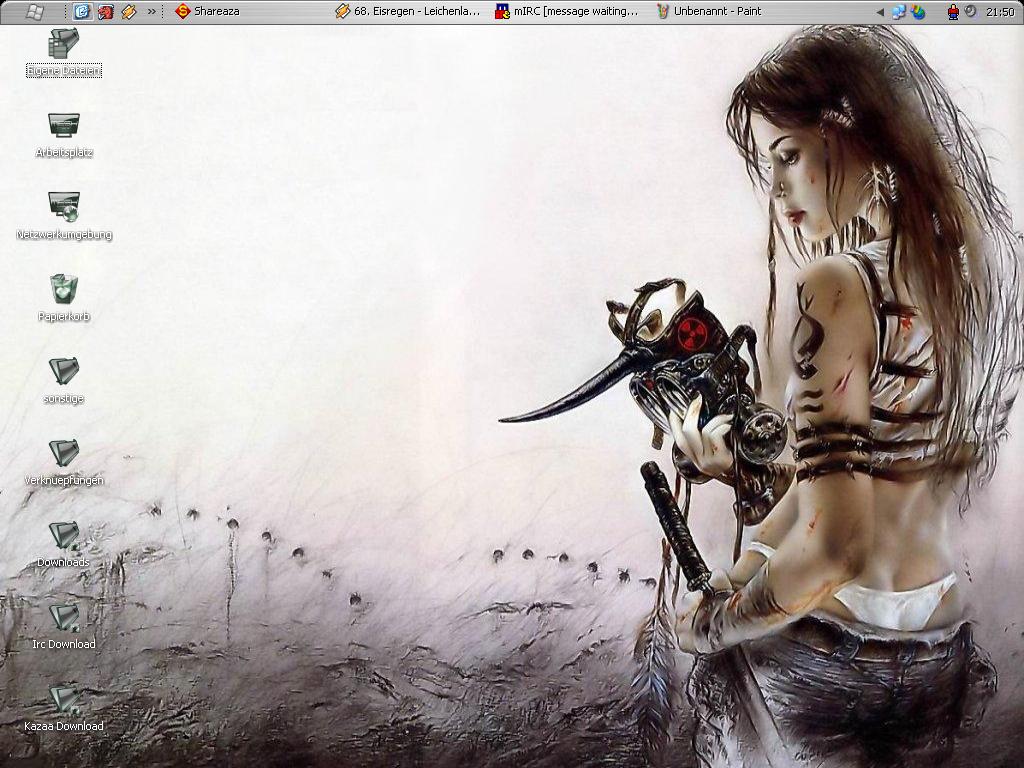Open the Arbeitsplatz desktop icon
1024x768 pixels.
(x=64, y=126)
